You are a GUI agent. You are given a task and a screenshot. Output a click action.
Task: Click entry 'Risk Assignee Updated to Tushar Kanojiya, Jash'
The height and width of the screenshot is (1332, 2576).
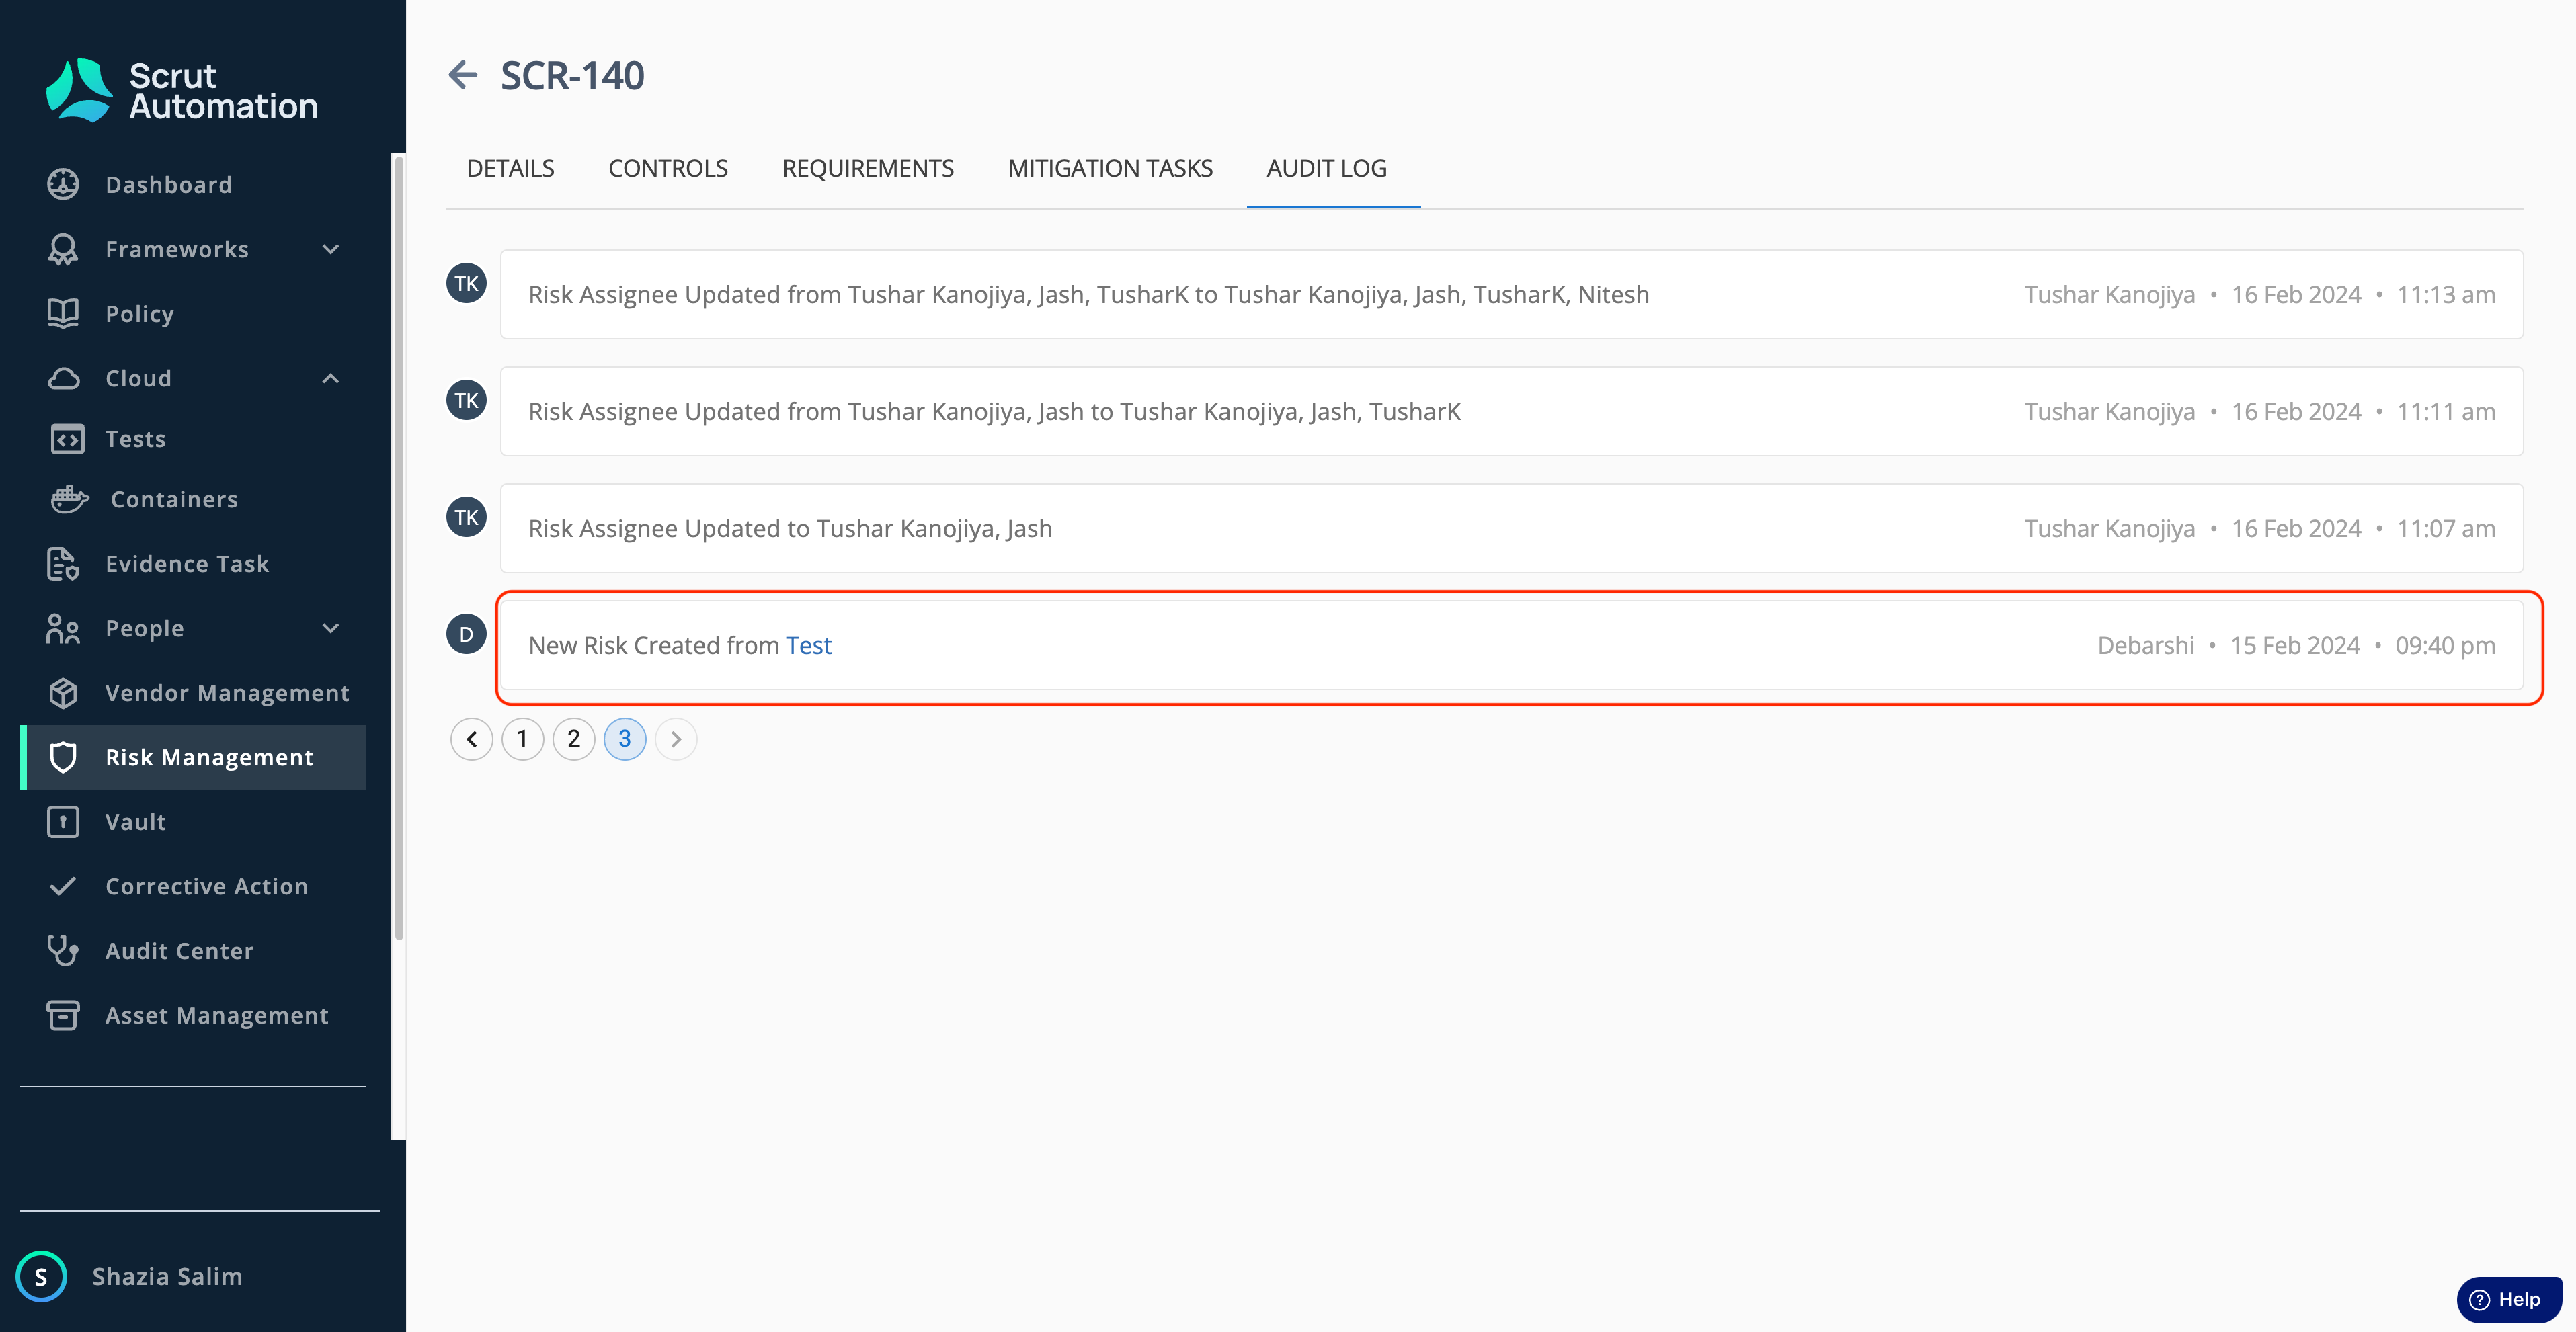(1511, 528)
